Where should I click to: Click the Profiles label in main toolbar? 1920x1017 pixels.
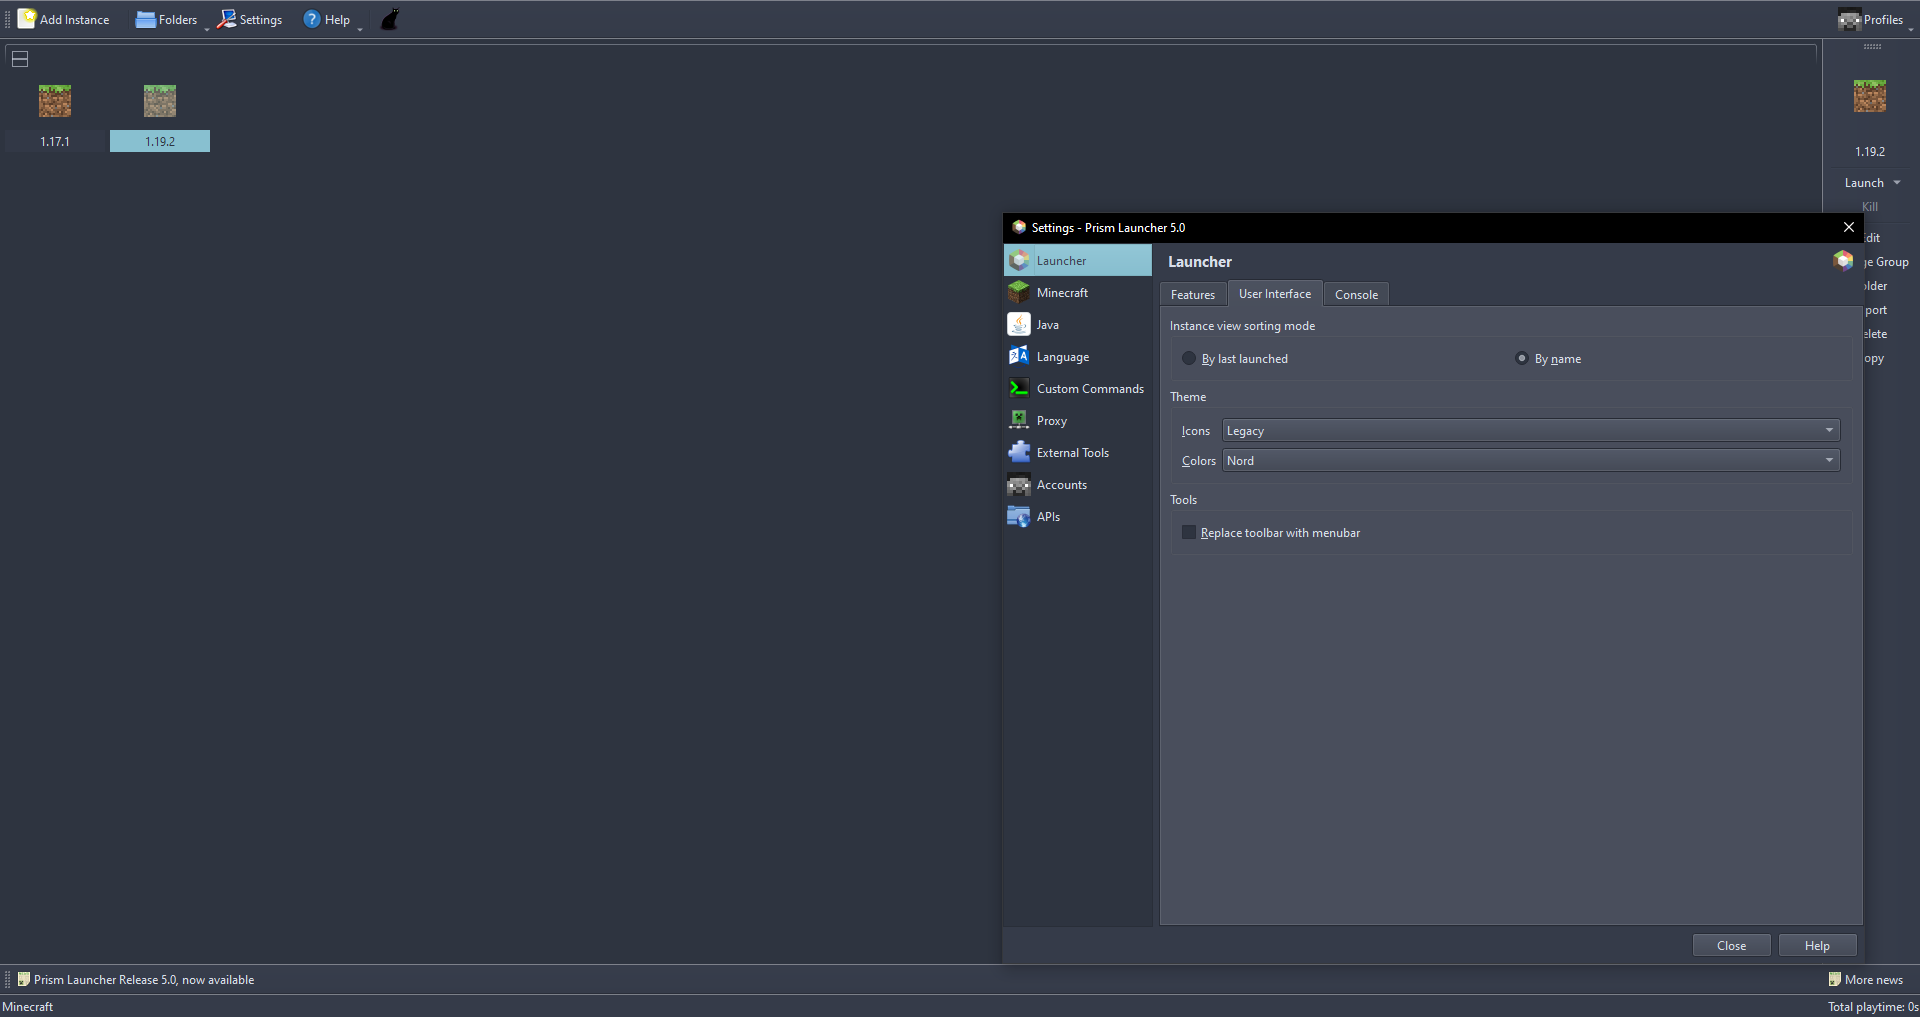click(x=1883, y=19)
